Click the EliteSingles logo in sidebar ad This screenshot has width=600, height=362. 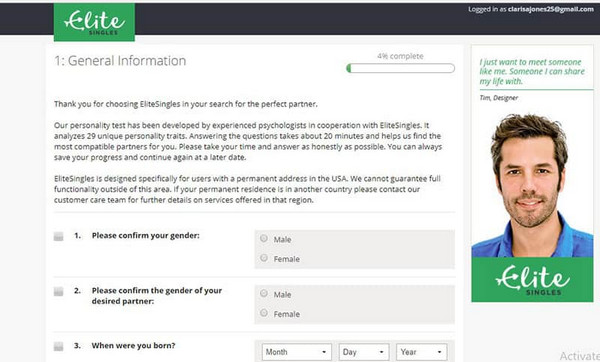[x=532, y=280]
